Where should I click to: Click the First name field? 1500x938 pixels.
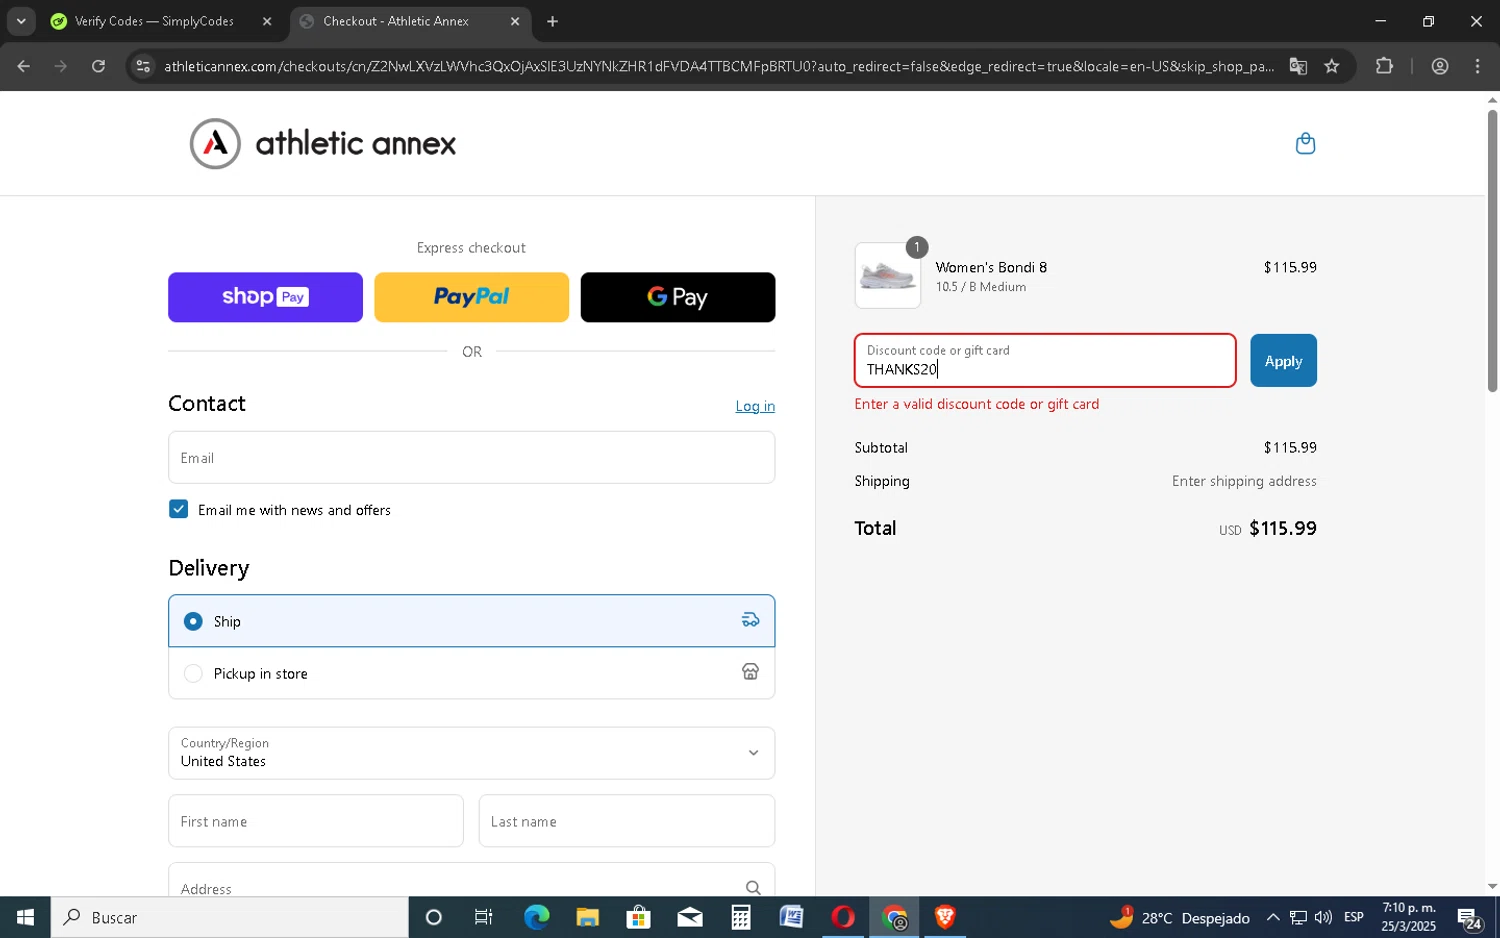[316, 821]
